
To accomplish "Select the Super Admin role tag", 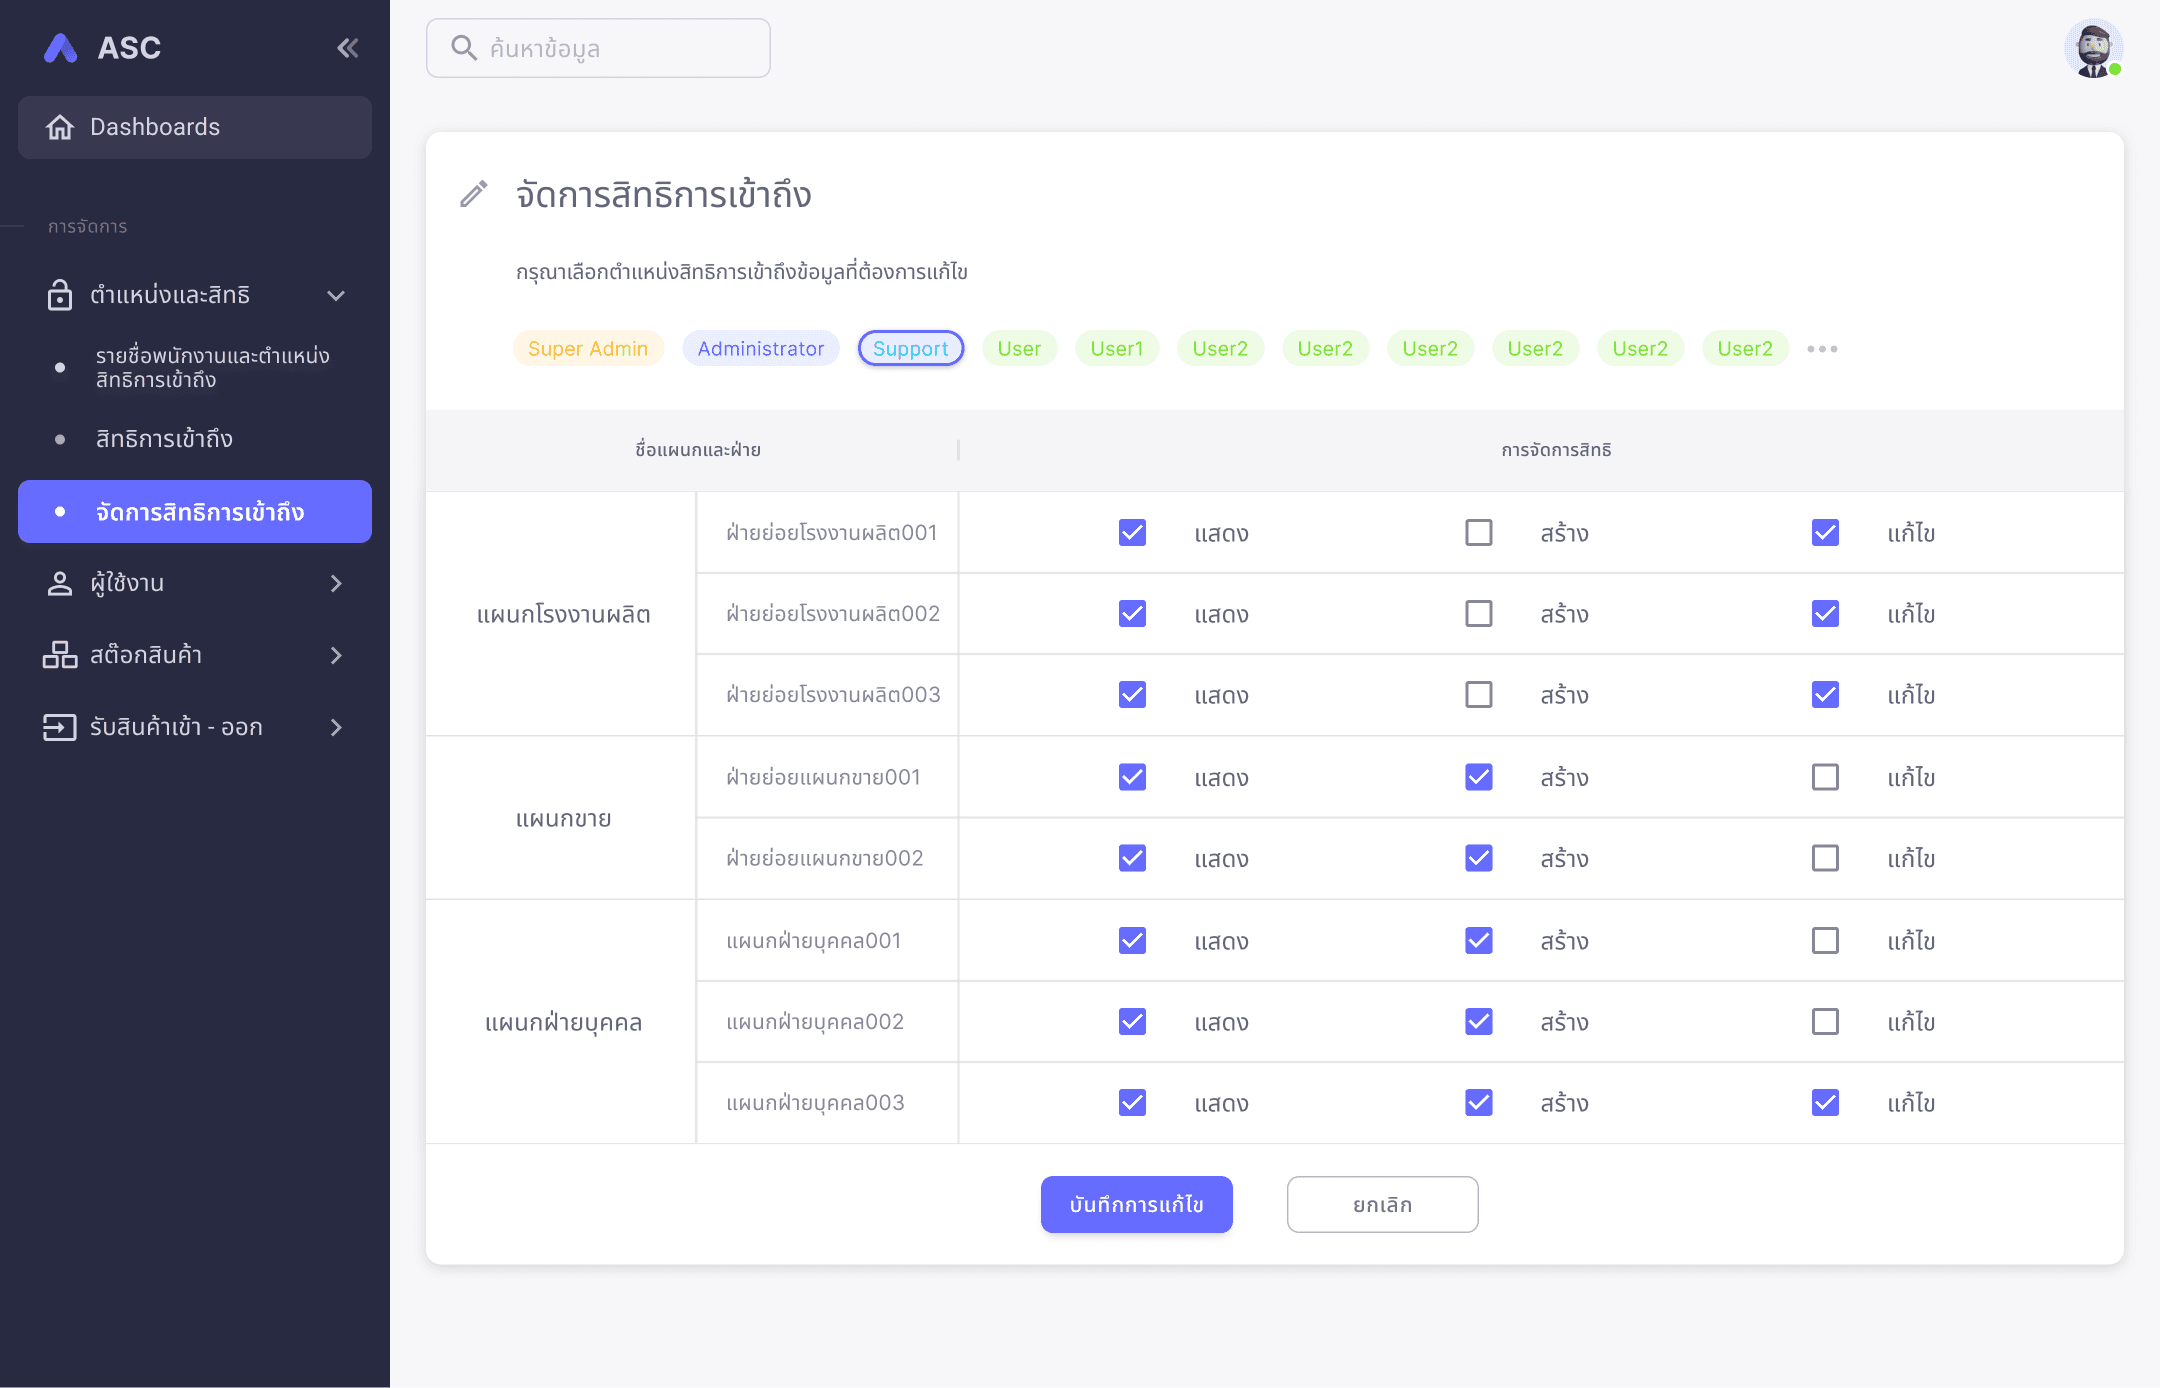I will (x=588, y=348).
